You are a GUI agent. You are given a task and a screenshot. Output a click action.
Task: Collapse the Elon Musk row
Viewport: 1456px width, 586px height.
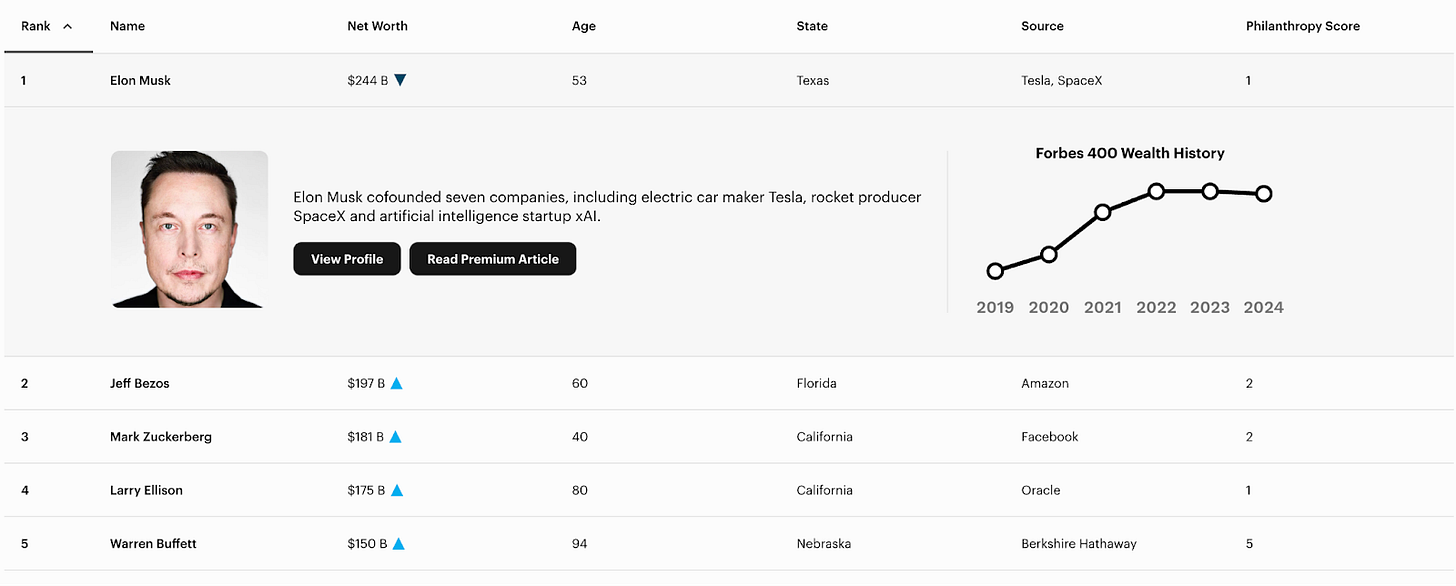tap(140, 80)
